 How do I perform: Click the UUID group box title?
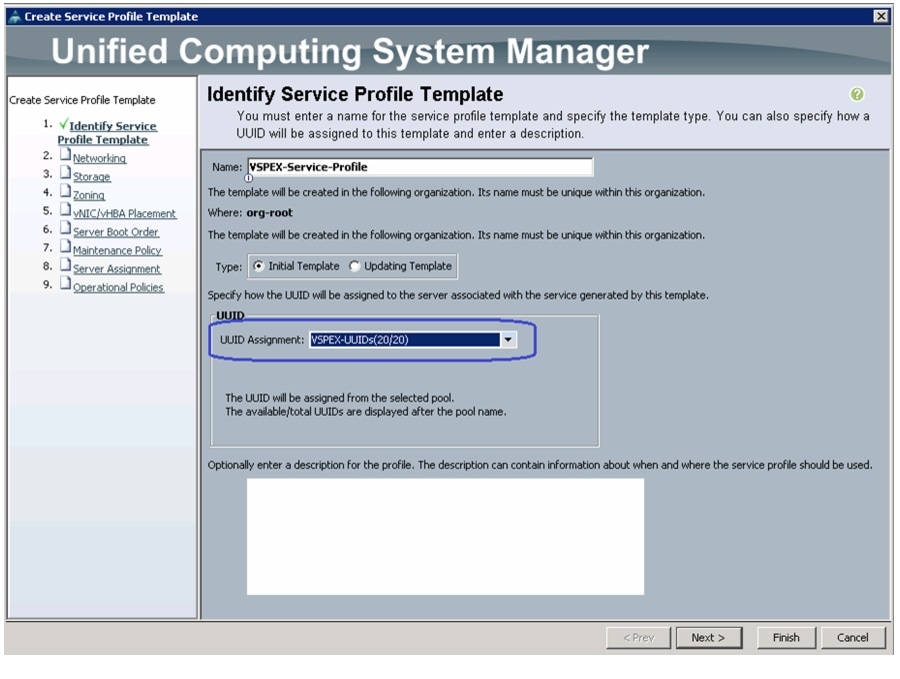(230, 315)
